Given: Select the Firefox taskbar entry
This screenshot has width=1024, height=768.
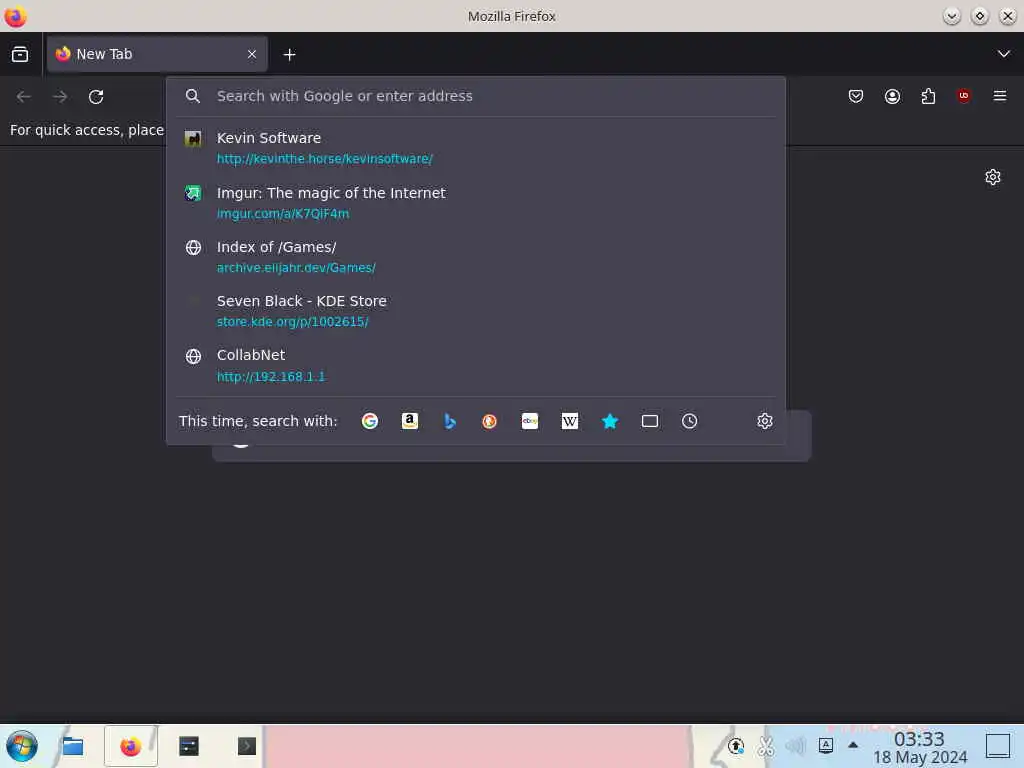Looking at the screenshot, I should 131,746.
